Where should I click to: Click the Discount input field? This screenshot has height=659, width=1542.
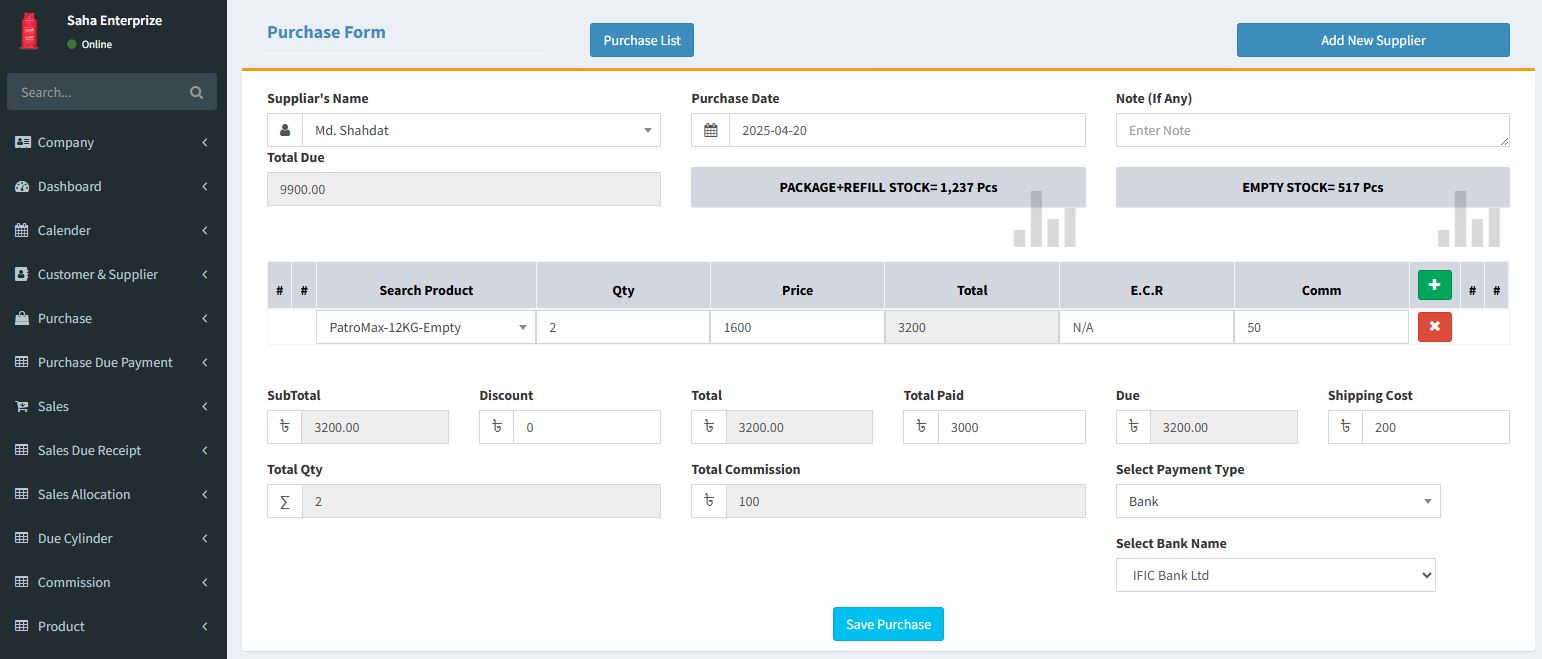(587, 427)
